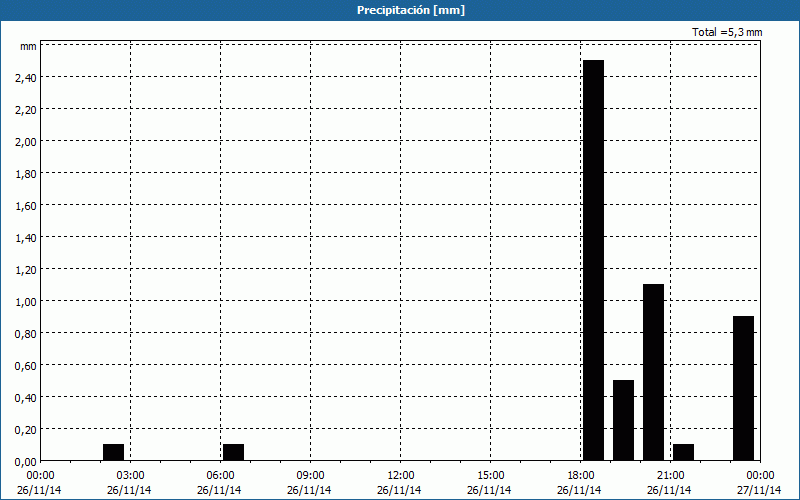This screenshot has height=500, width=800.
Task: Click the 'Precipitación [mm]' chart title
Action: 411,10
